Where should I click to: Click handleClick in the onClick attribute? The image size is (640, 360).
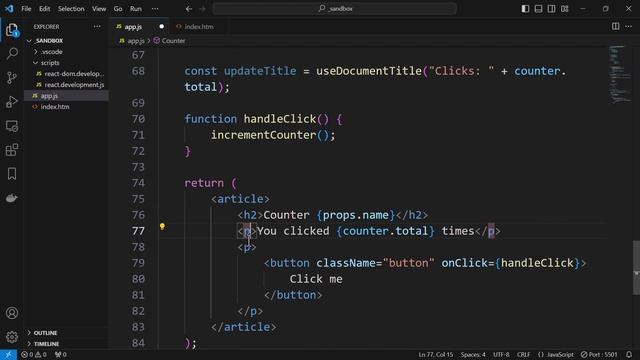tap(537, 263)
